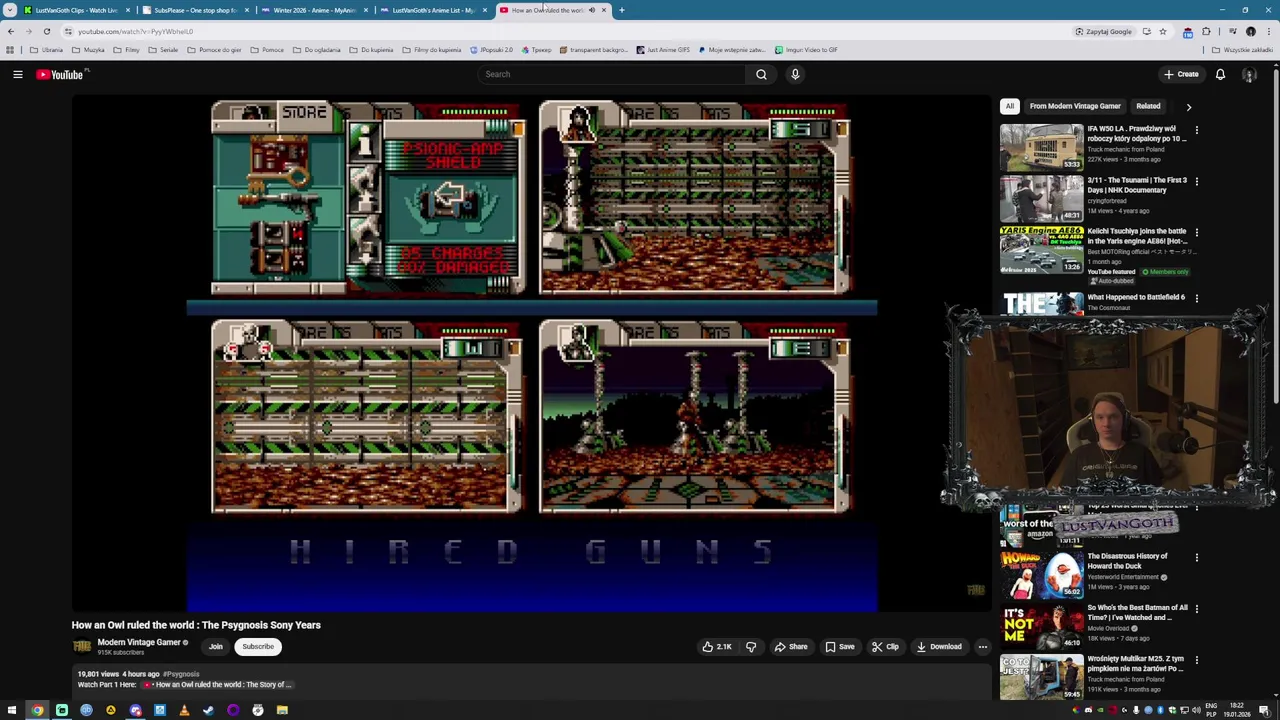The height and width of the screenshot is (720, 1280).
Task: Open the YouTube notifications bell
Action: click(x=1220, y=74)
